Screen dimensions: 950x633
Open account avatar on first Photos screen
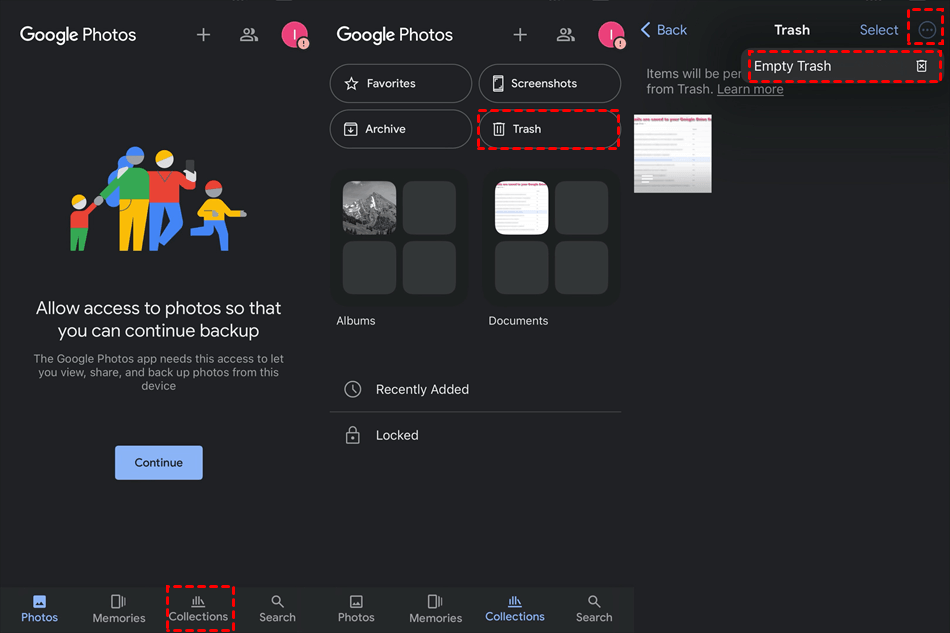coord(295,35)
